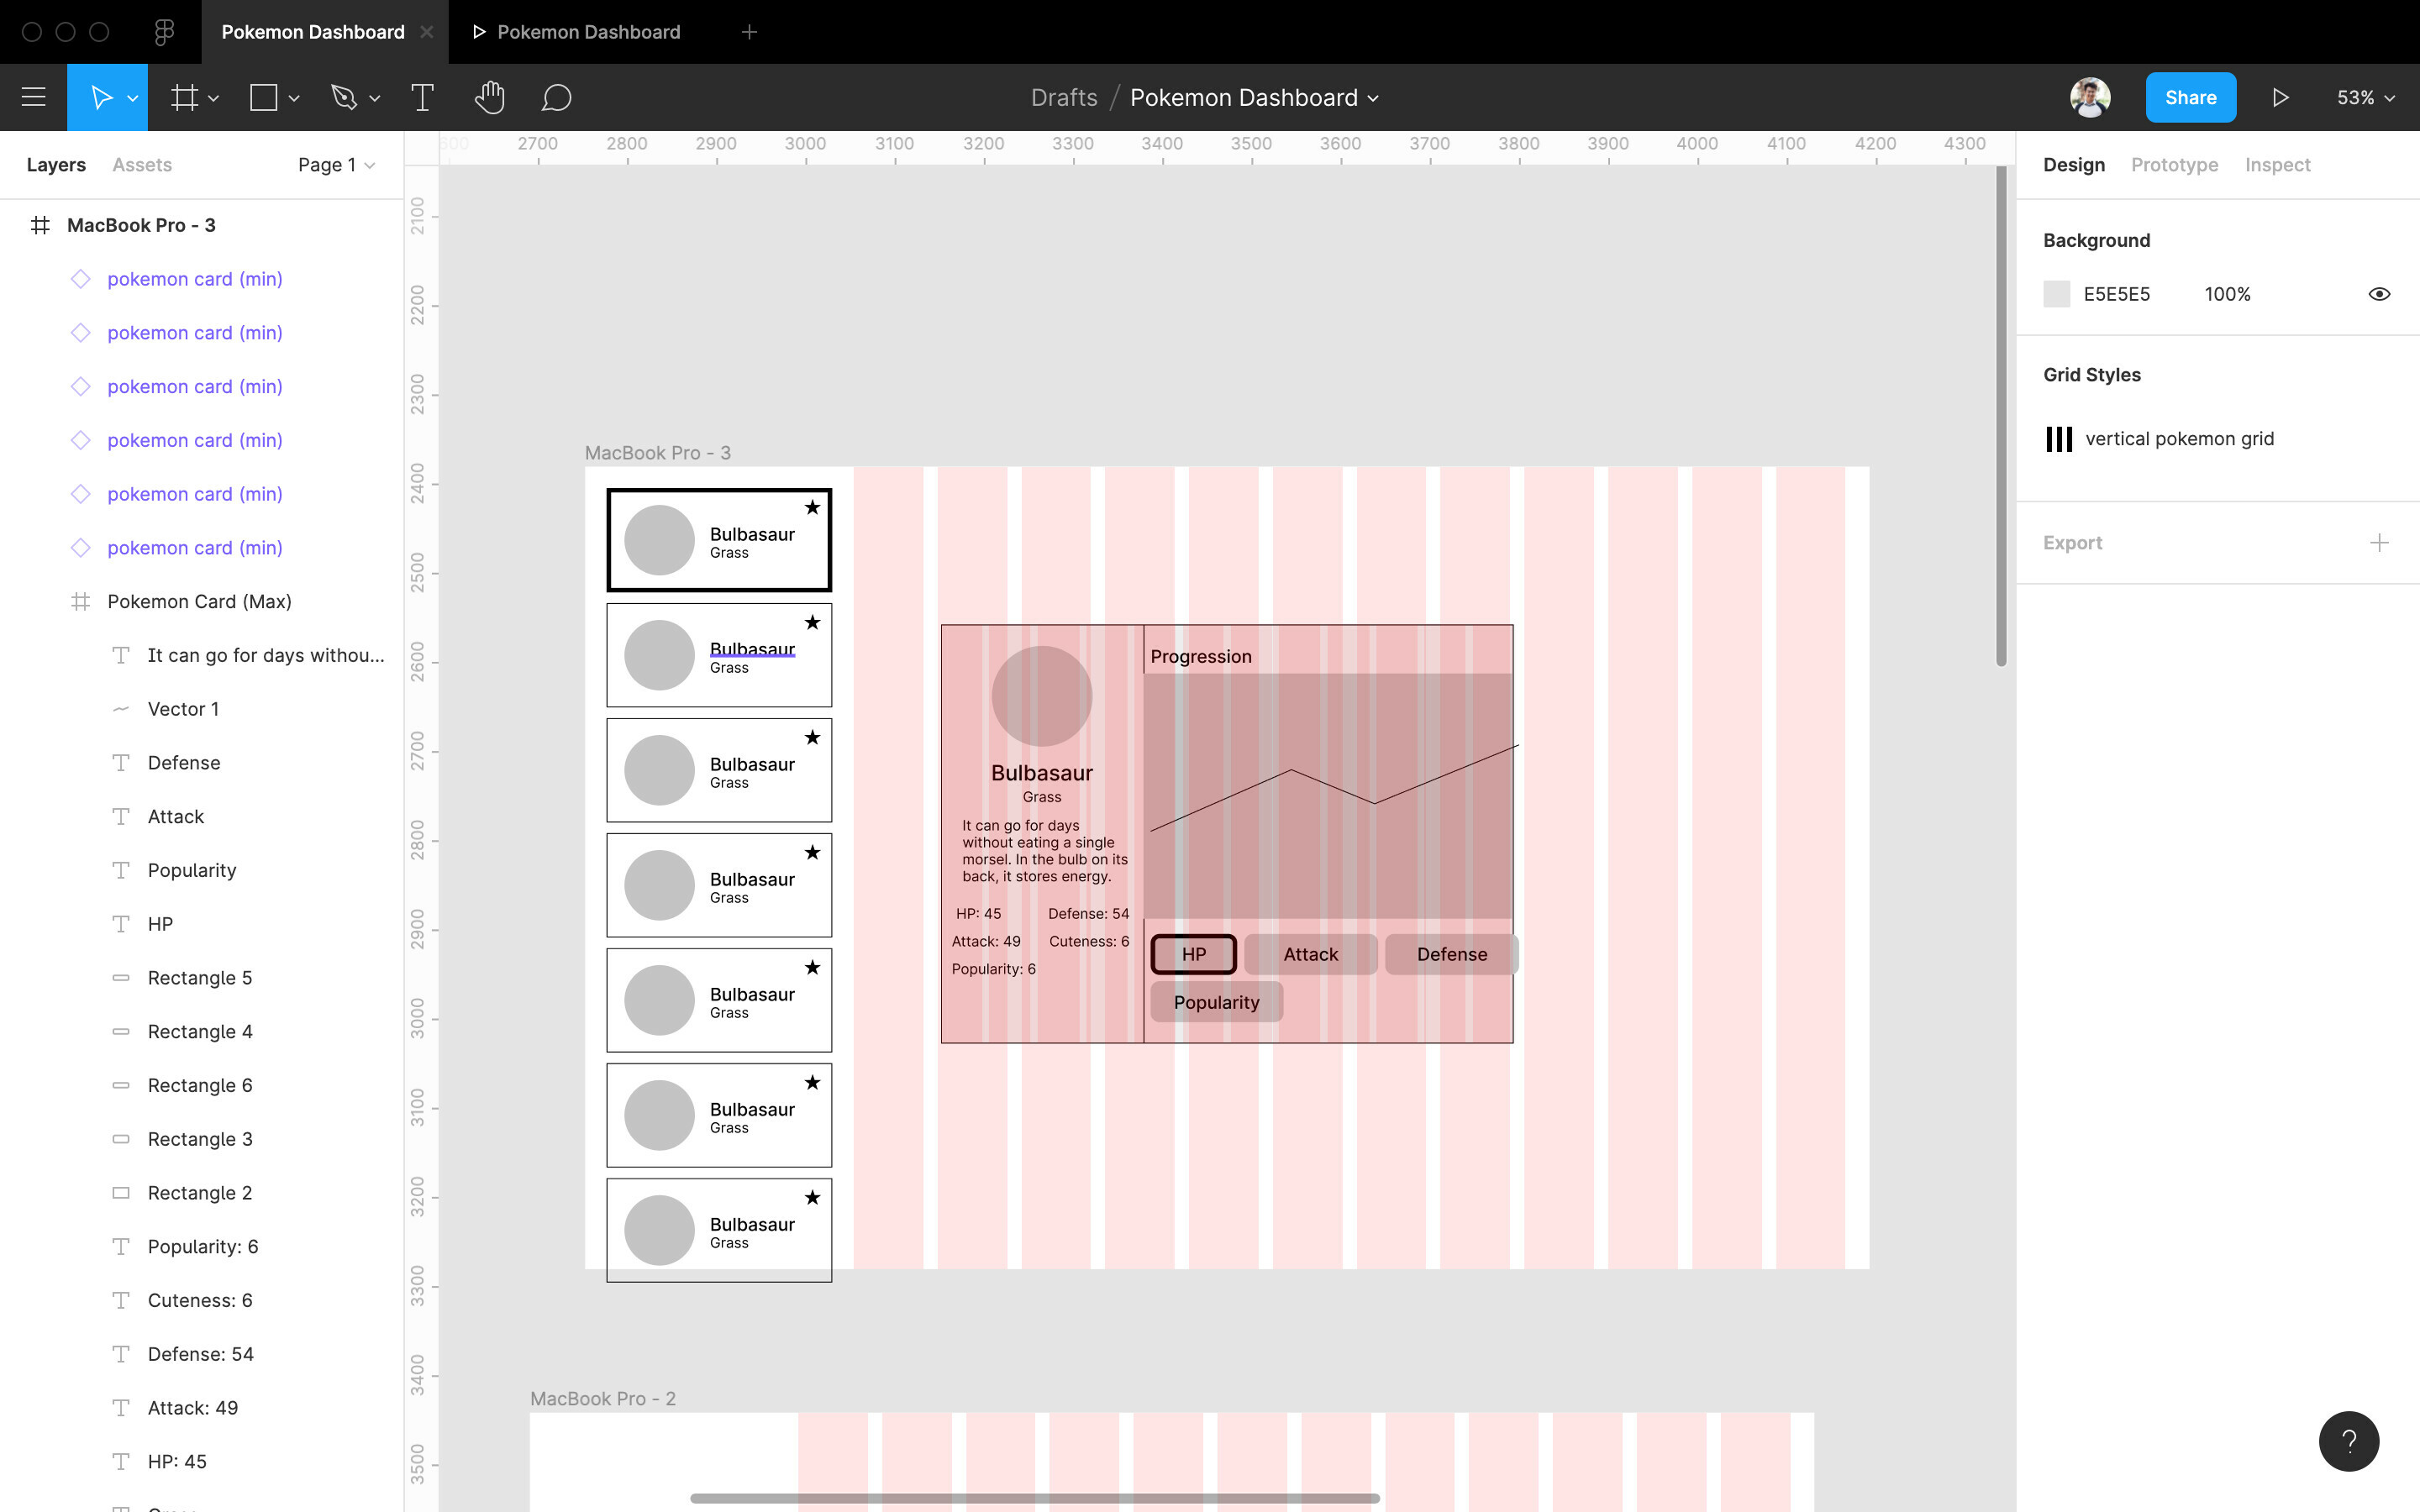Click text icon of the HP layer
The height and width of the screenshot is (1512, 2420).
tap(121, 924)
